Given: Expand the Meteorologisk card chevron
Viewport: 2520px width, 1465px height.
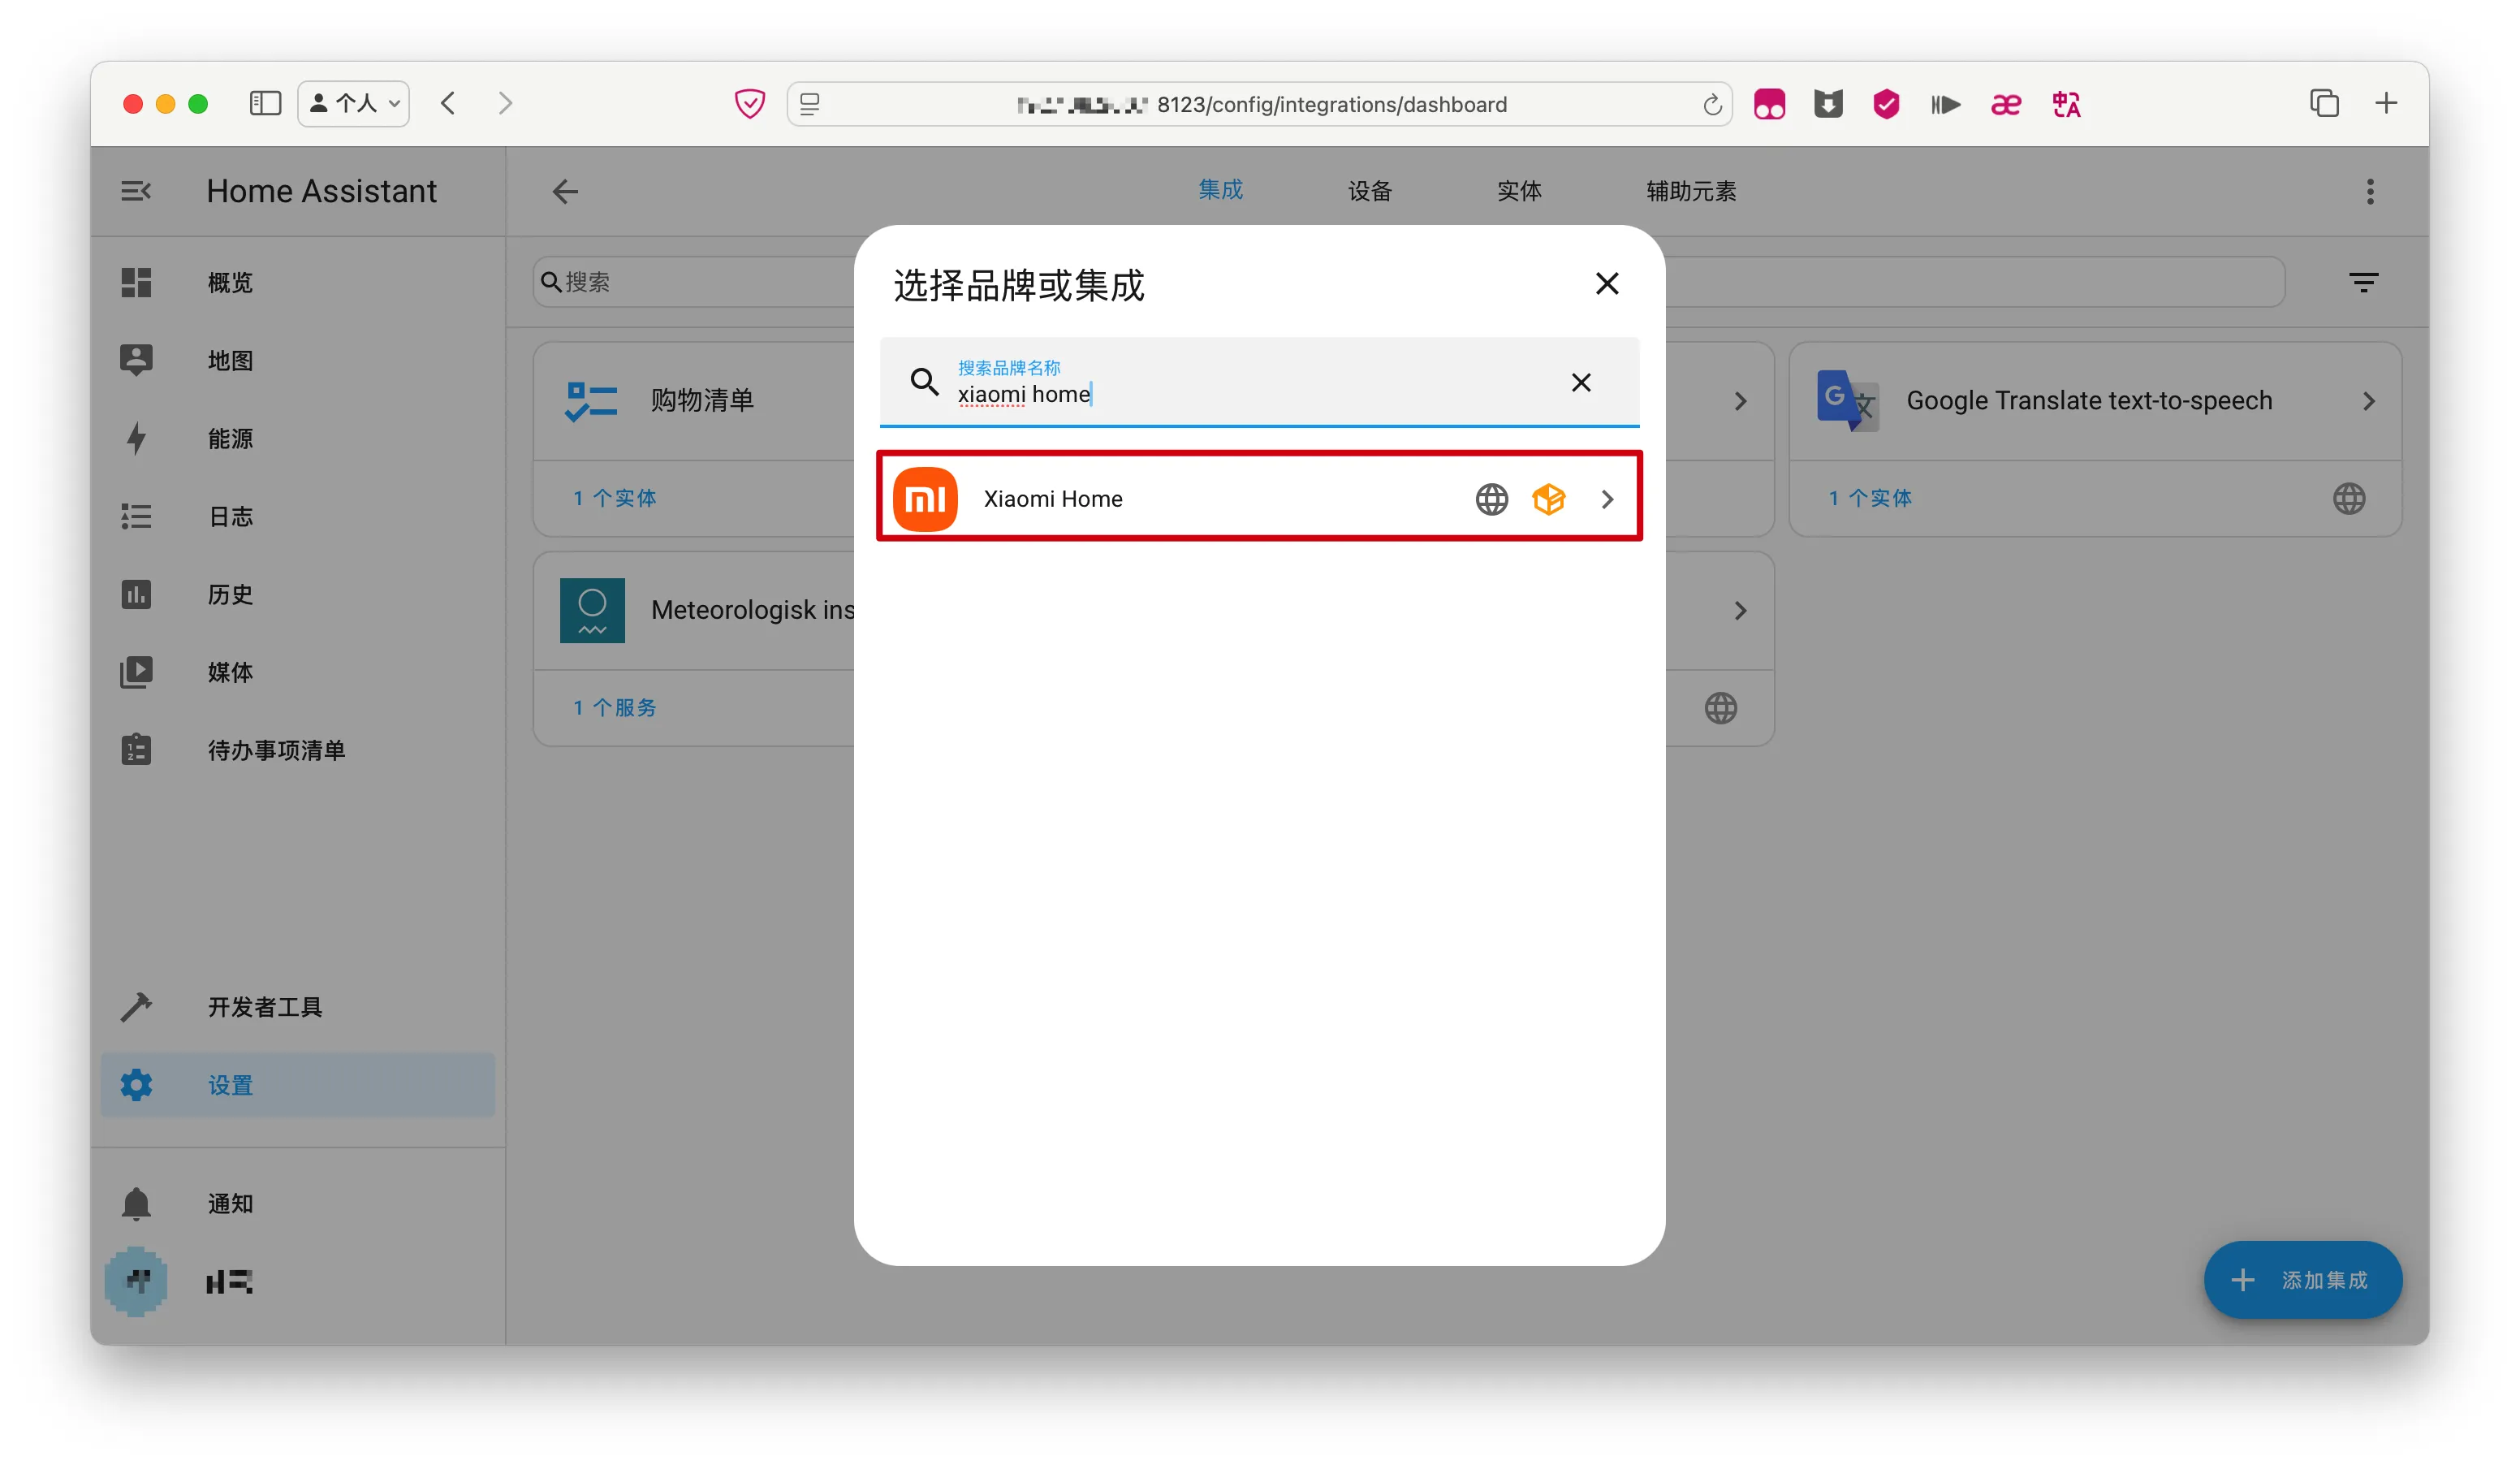Looking at the screenshot, I should 1741,610.
